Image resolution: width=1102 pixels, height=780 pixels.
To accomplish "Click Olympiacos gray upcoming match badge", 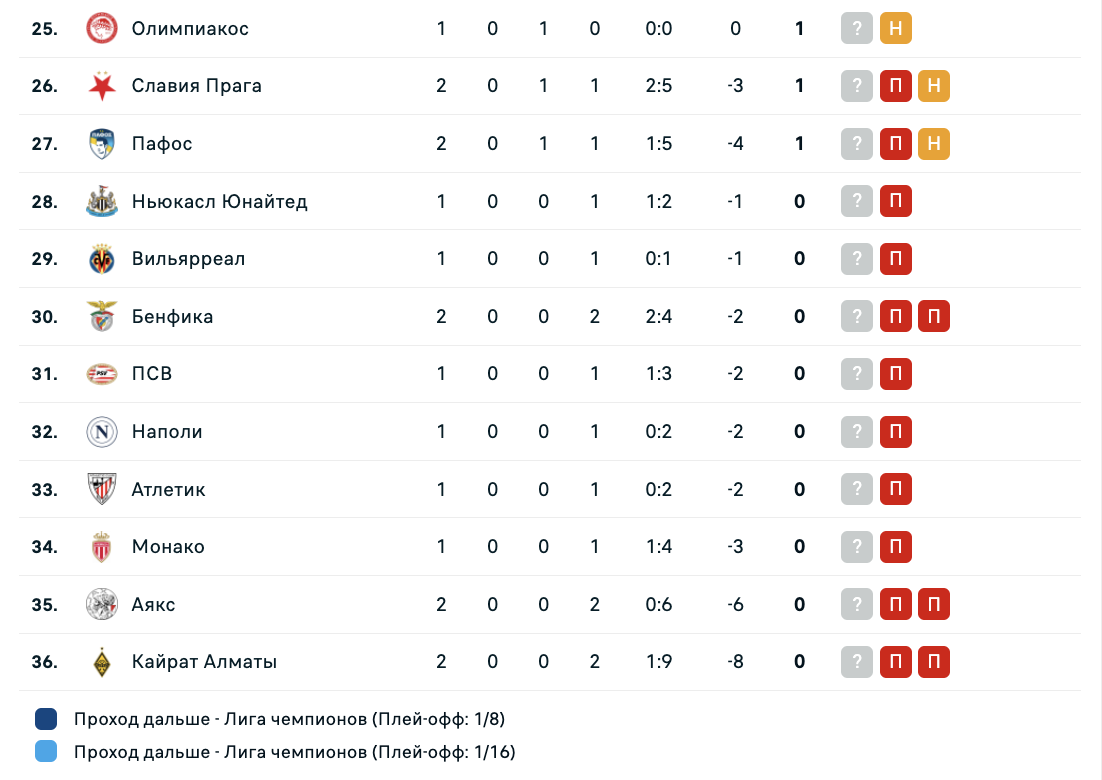I will [857, 28].
